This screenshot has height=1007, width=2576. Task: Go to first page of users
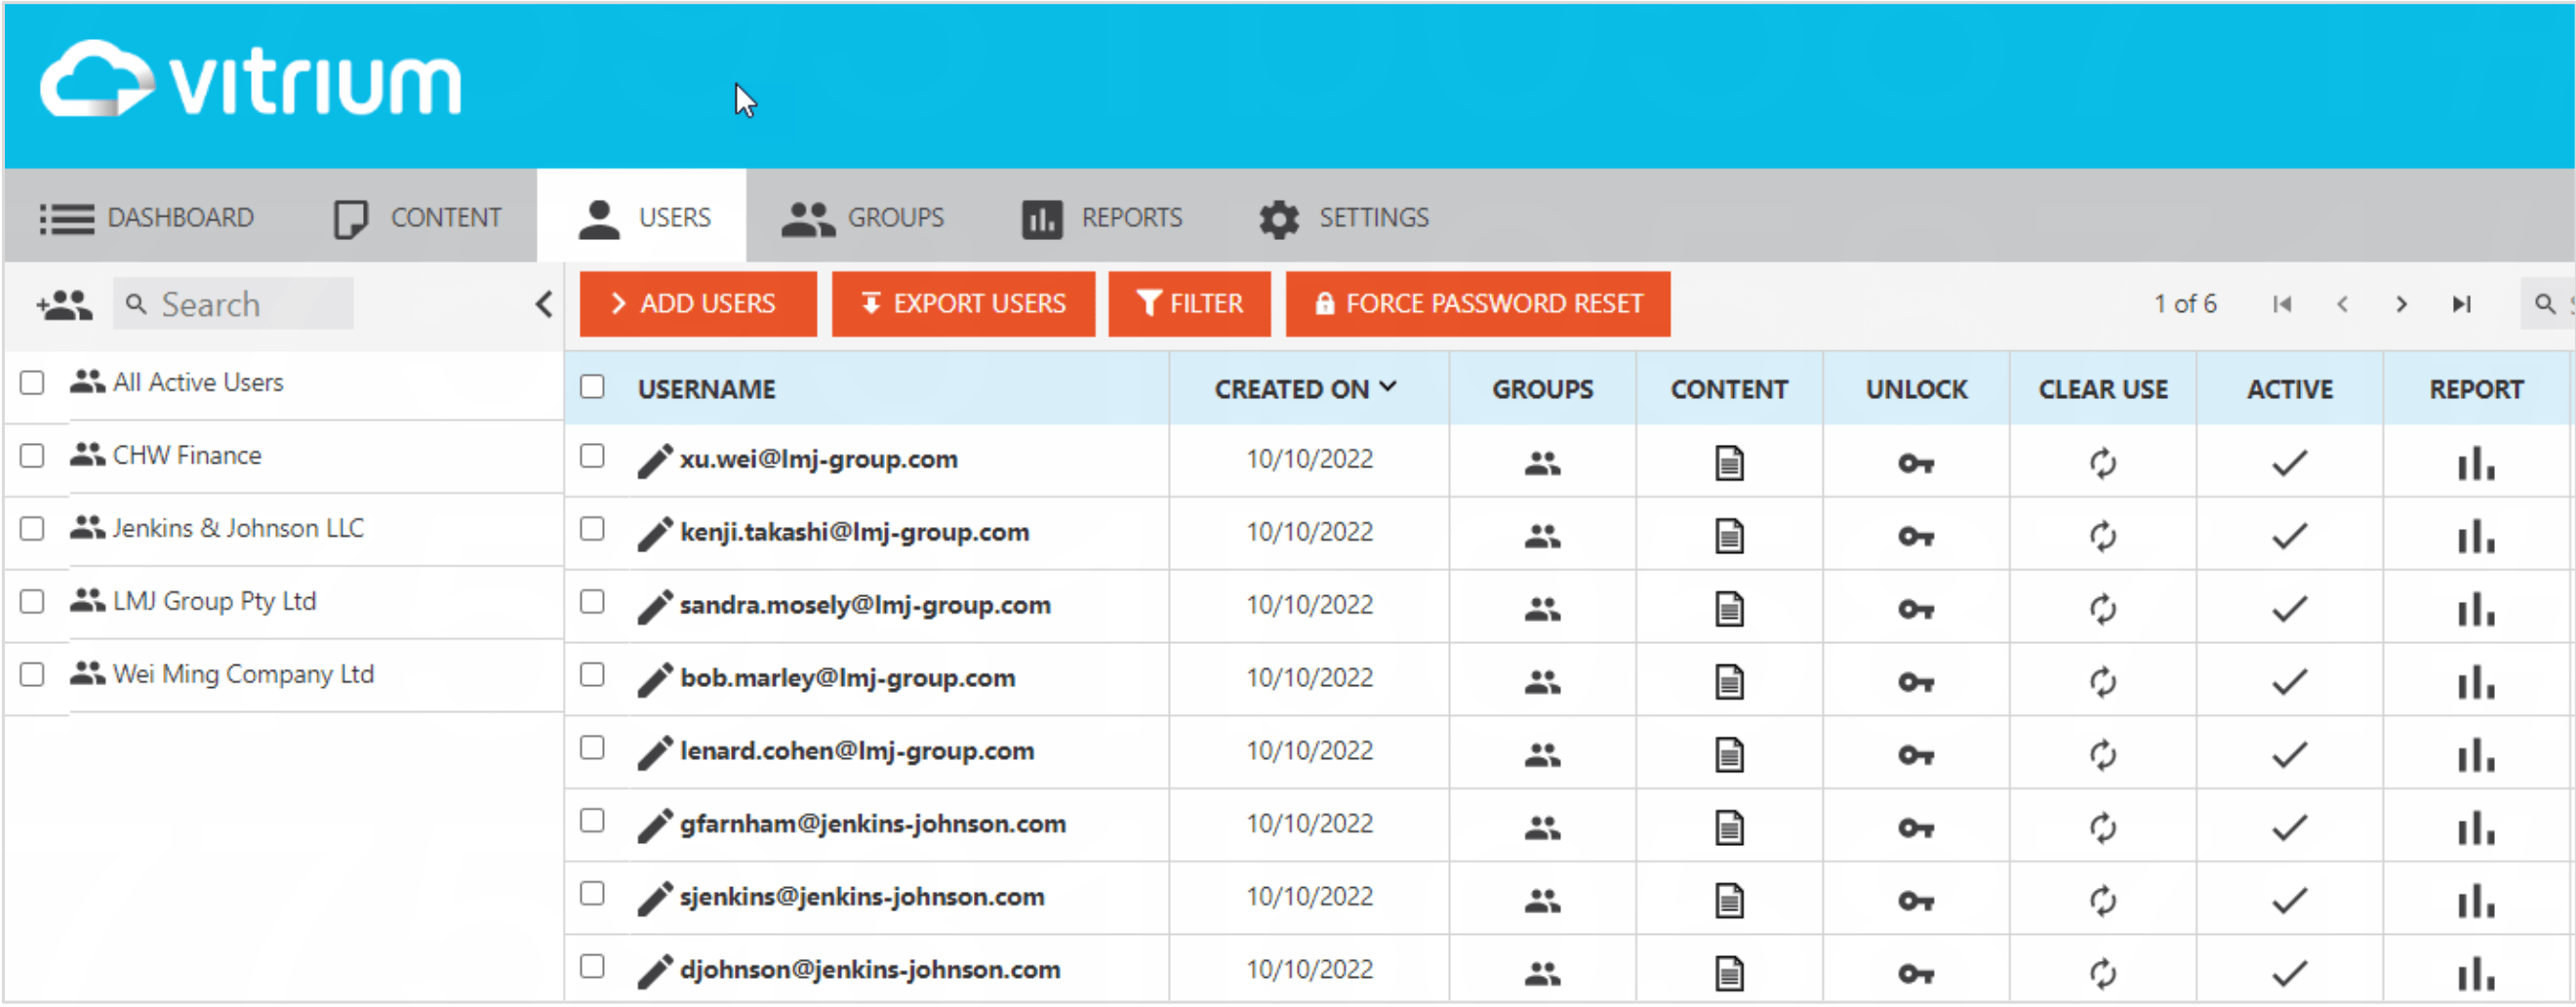[2281, 304]
